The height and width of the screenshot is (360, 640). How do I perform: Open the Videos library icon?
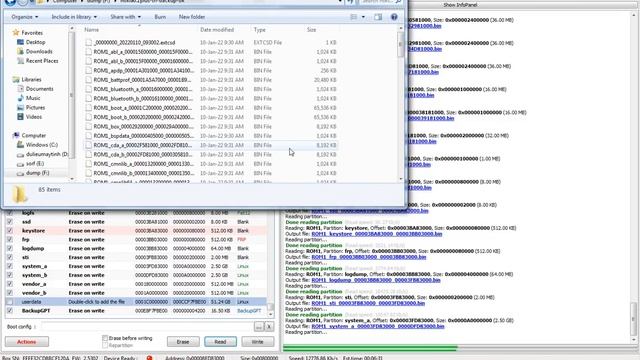pos(20,117)
